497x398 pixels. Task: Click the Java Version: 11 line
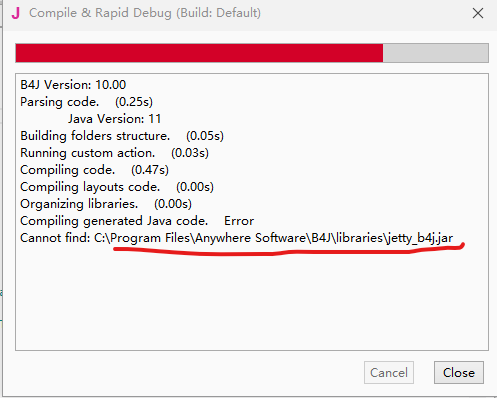click(x=114, y=119)
